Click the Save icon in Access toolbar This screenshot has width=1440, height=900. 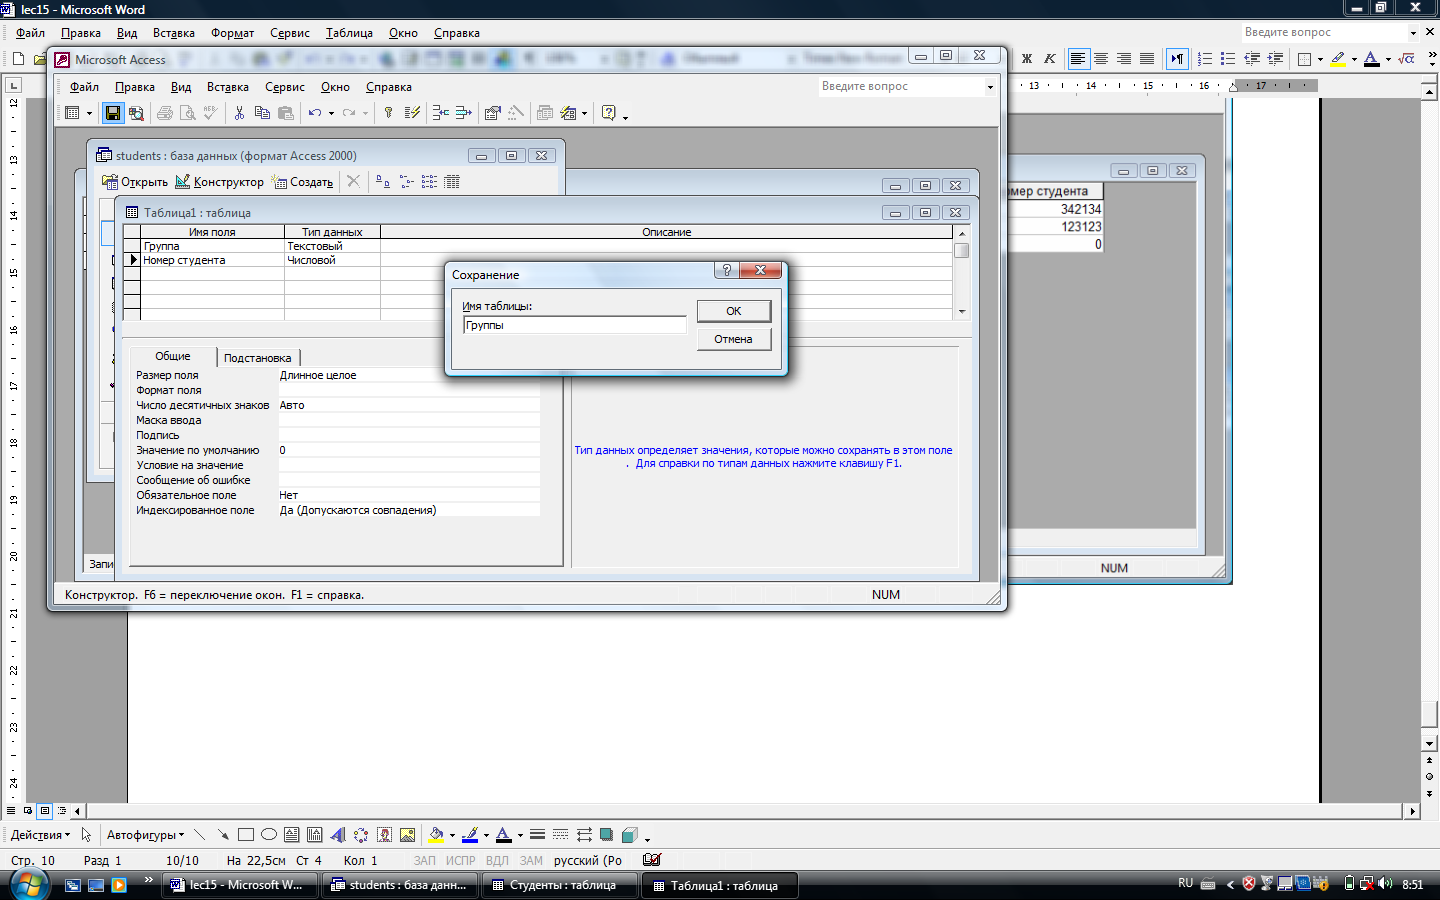113,113
